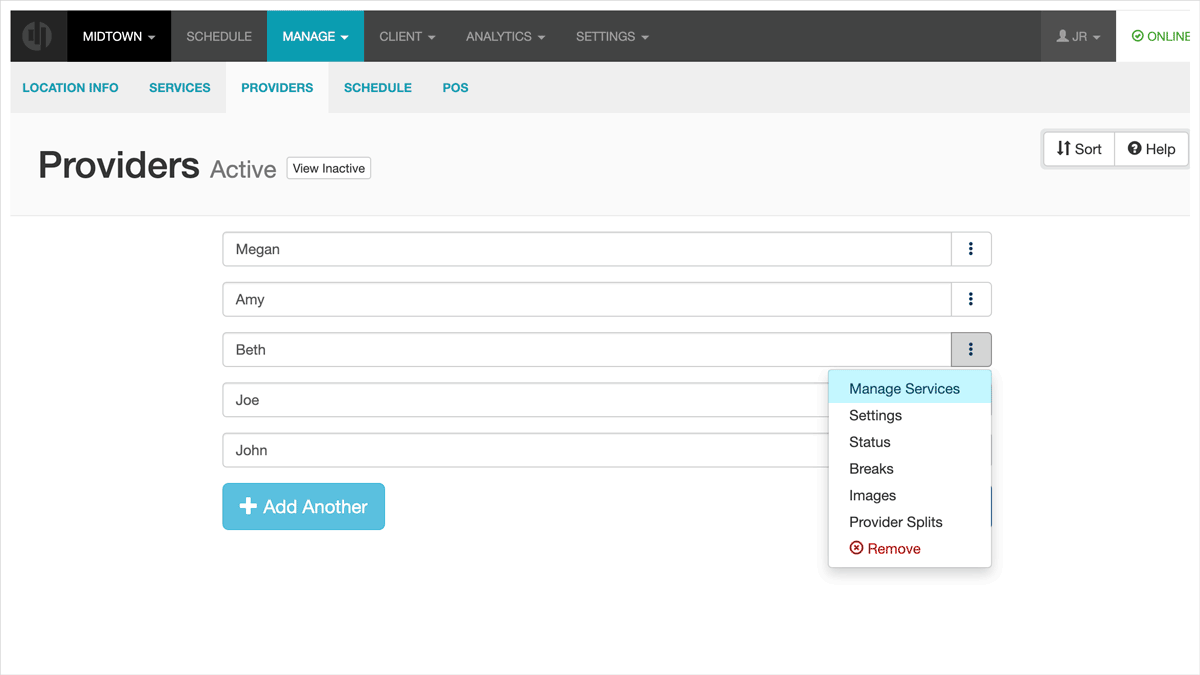The image size is (1200, 675).
Task: Open the Settings navigation dropdown
Action: coord(612,36)
